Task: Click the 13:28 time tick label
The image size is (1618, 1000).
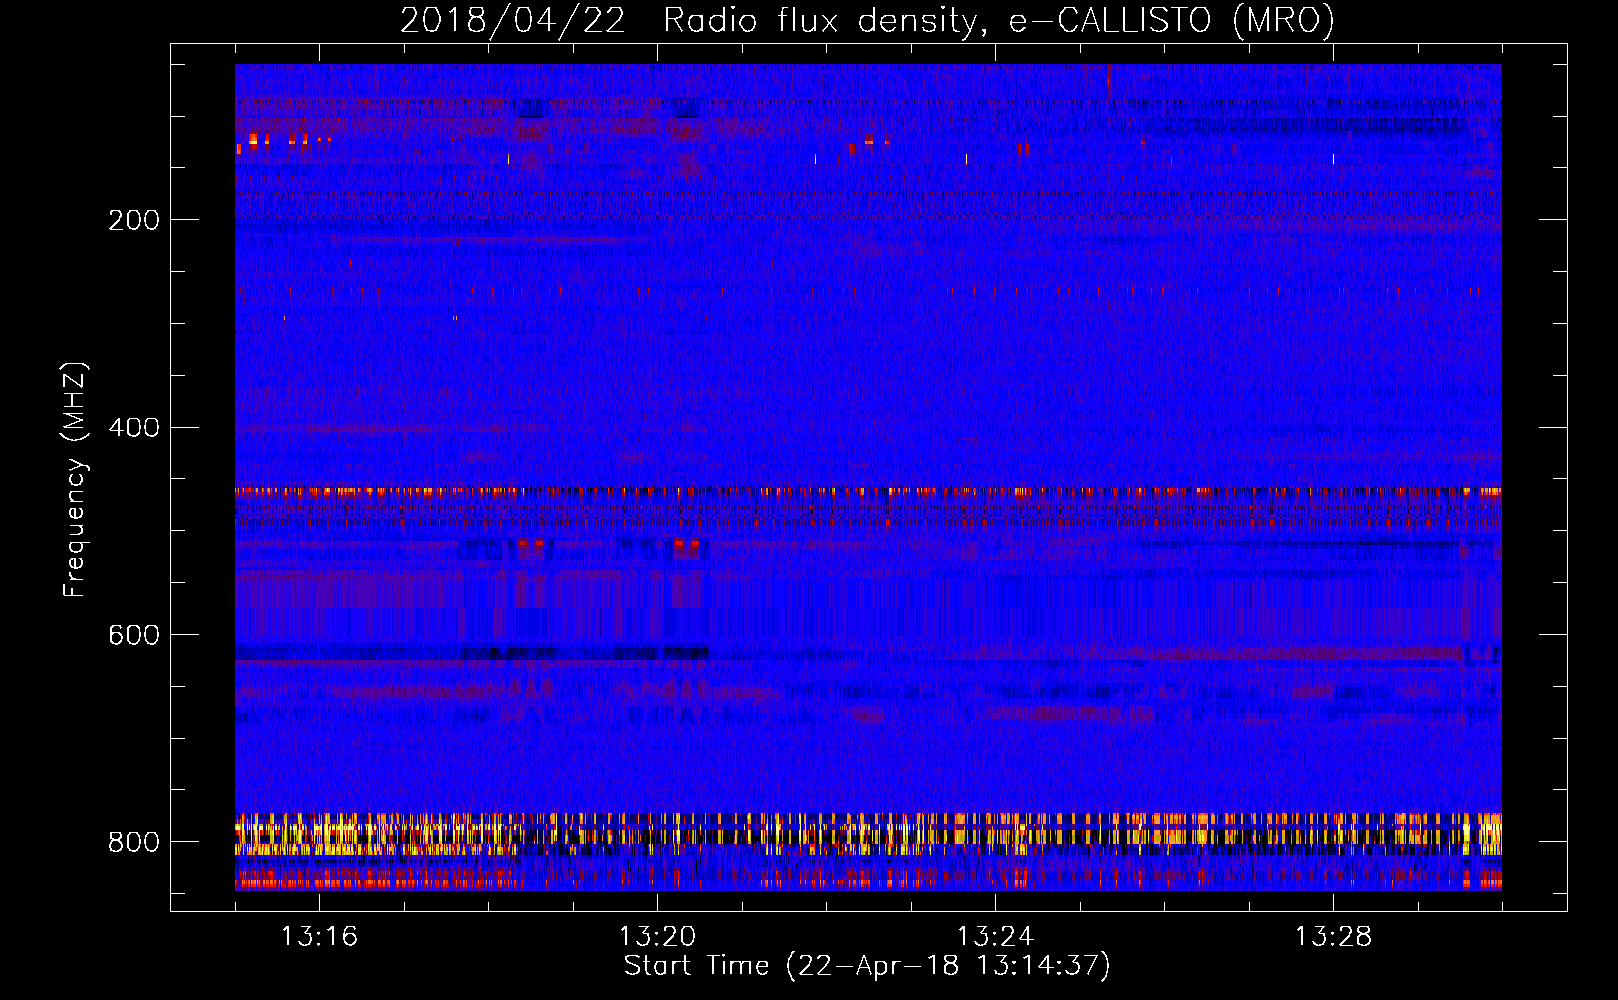Action: coord(1333,937)
